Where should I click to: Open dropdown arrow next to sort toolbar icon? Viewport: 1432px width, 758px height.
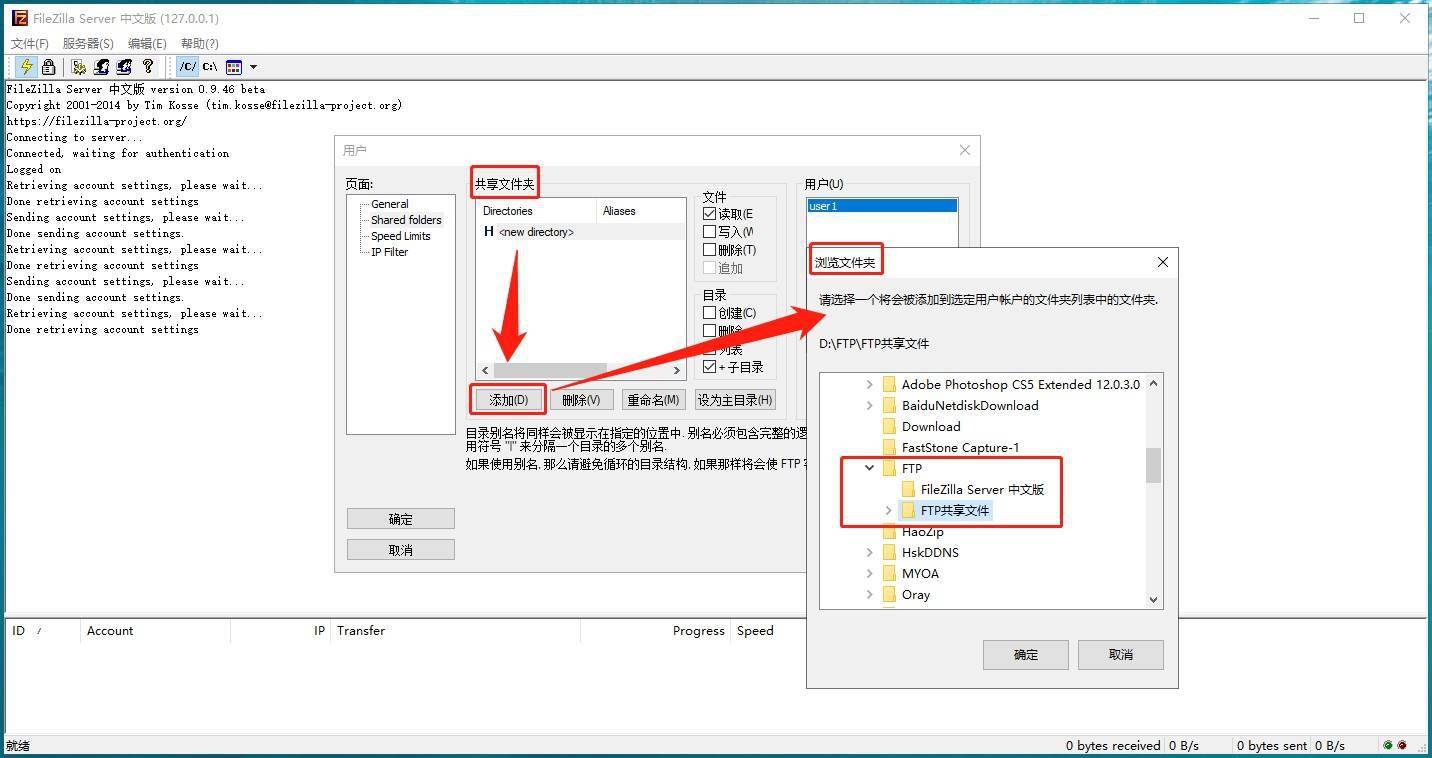(253, 67)
